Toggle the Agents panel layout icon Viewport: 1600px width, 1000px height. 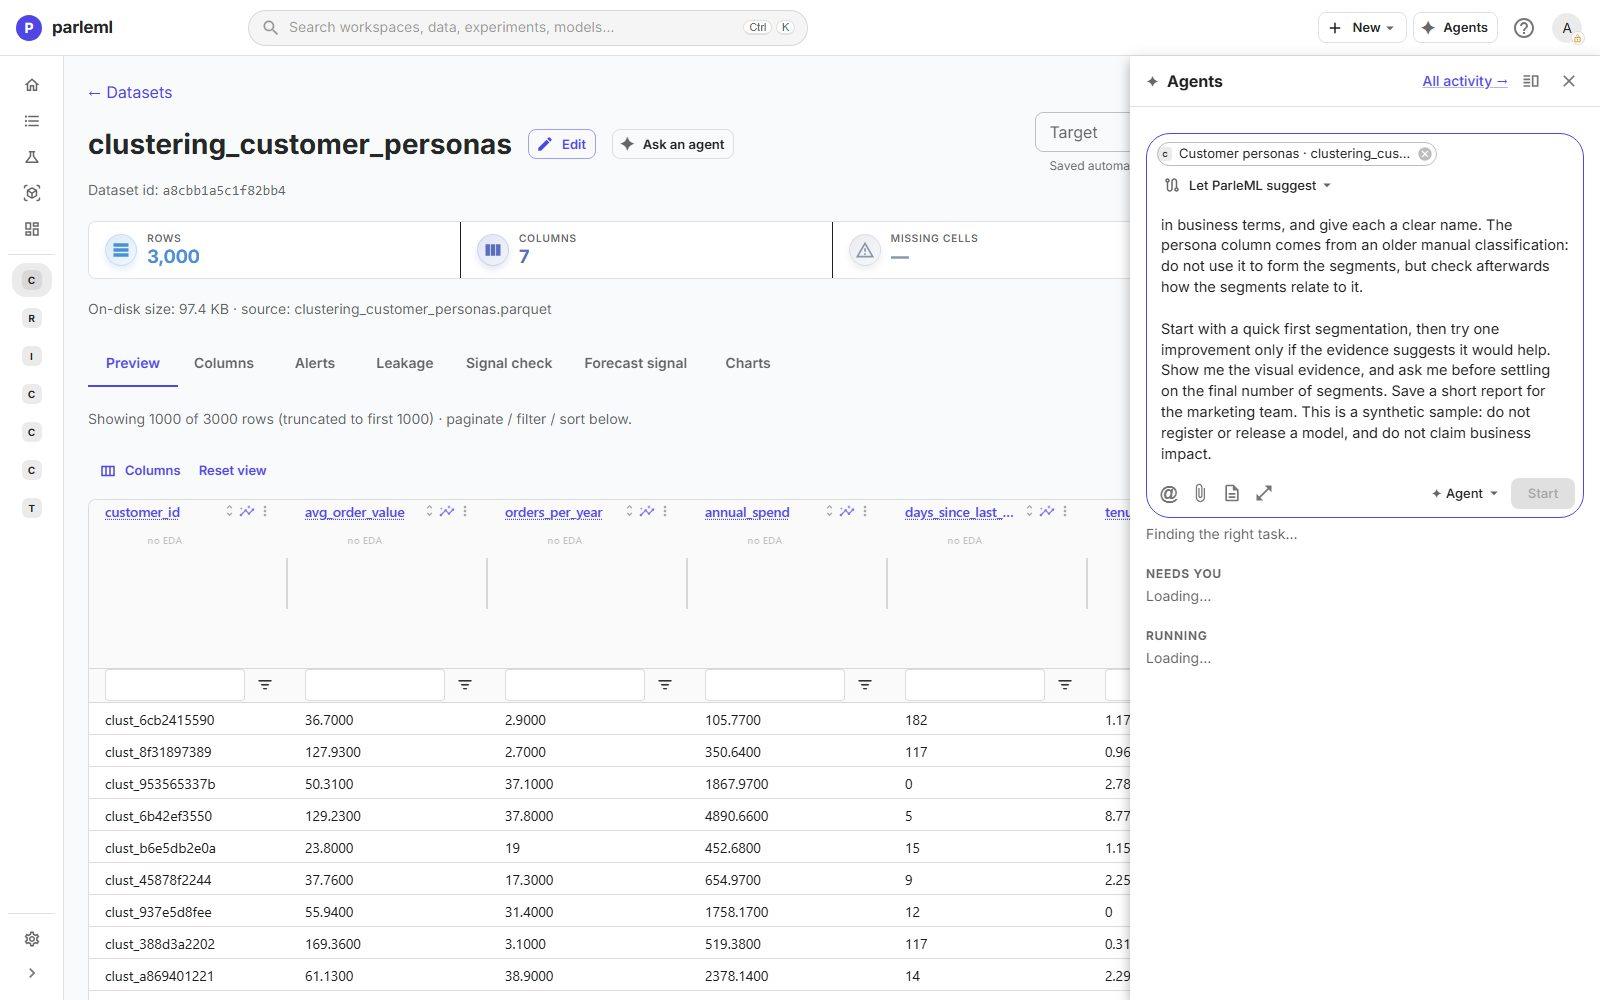coord(1530,81)
